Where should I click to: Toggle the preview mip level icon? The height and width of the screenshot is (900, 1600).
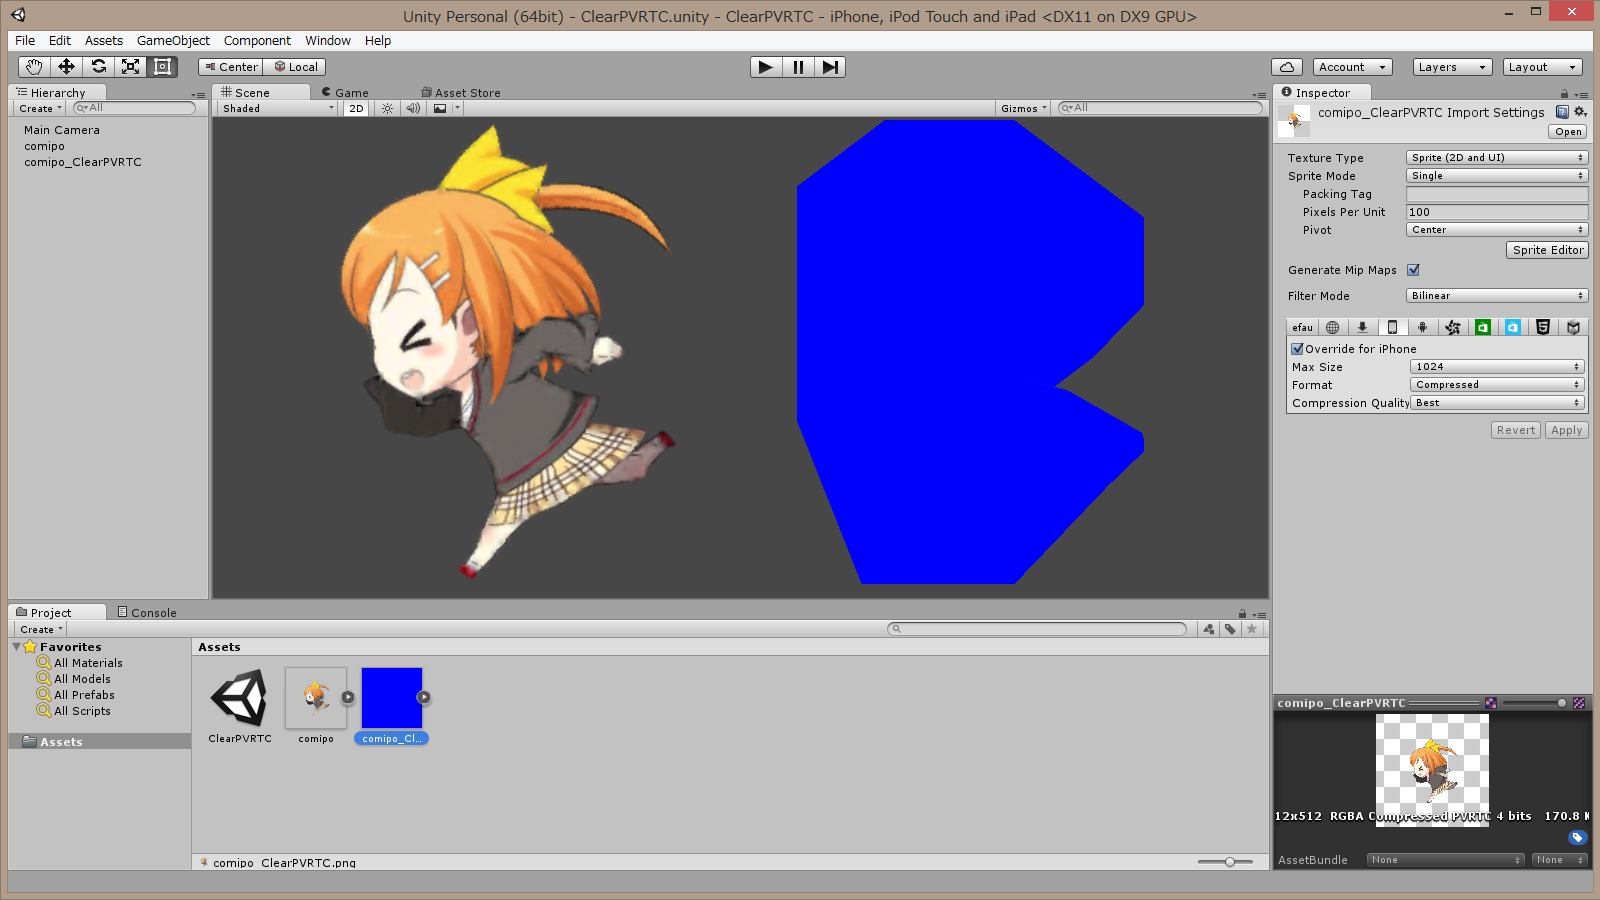pyautogui.click(x=1579, y=703)
